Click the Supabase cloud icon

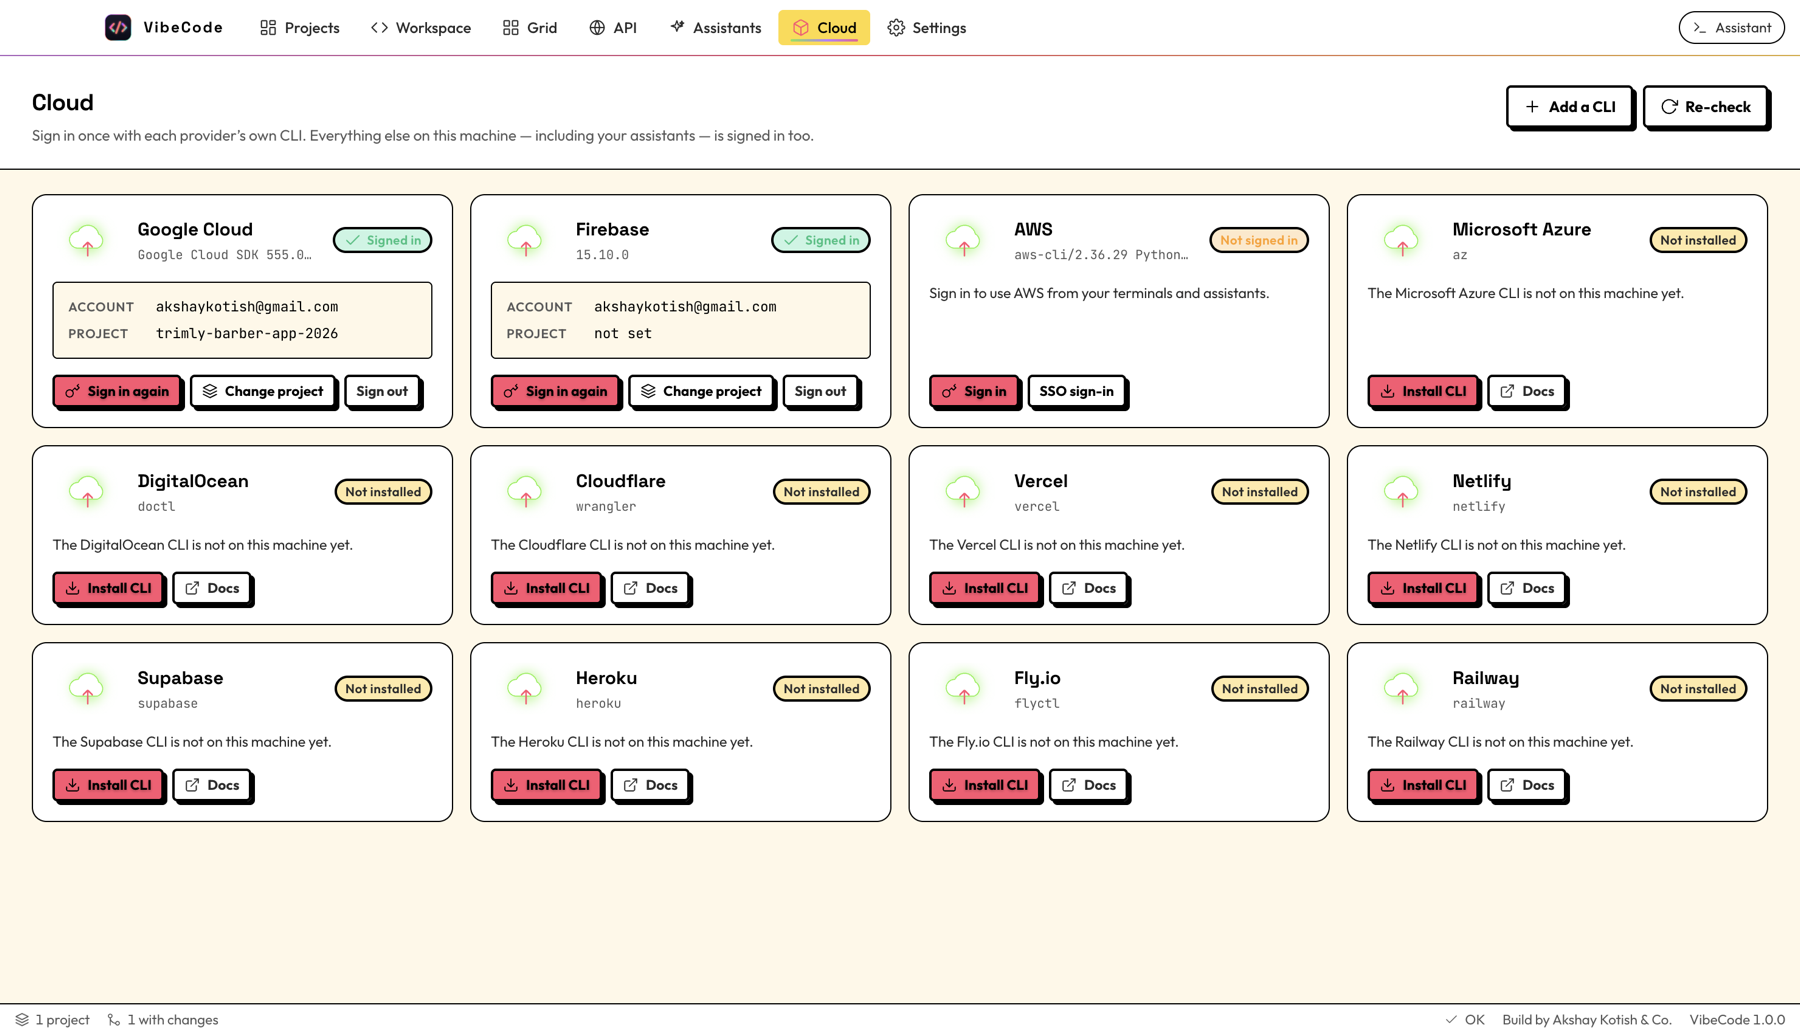[87, 688]
